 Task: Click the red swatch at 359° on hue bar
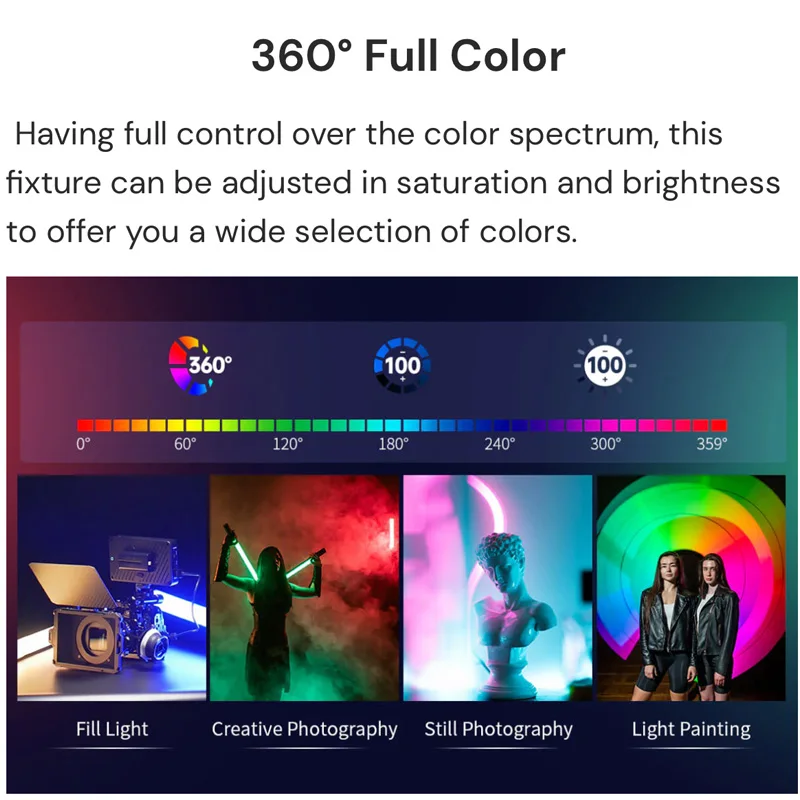point(719,425)
